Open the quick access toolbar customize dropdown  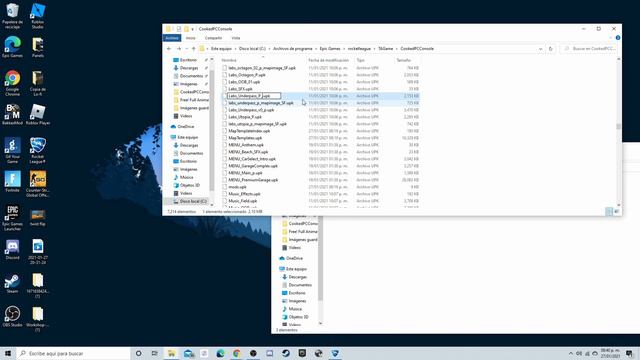pyautogui.click(x=193, y=29)
